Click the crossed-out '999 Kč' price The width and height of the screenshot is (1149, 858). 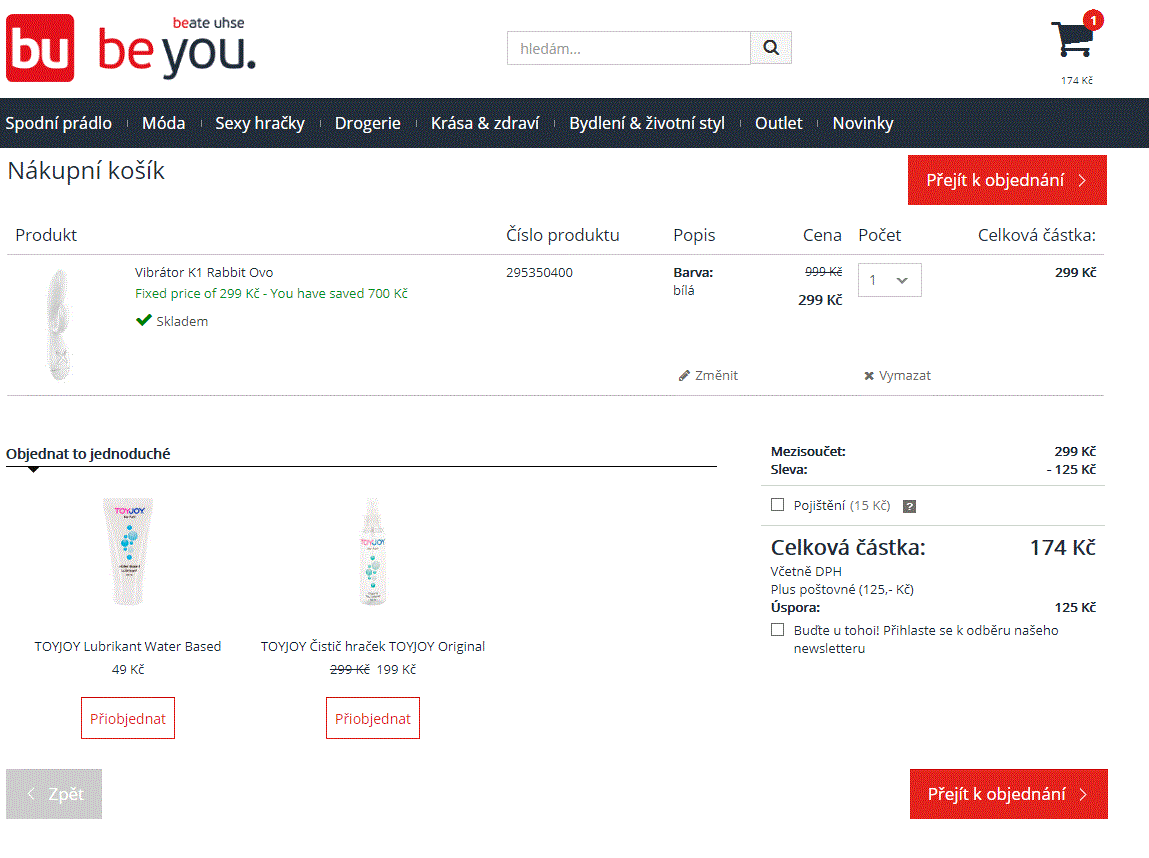tap(824, 272)
